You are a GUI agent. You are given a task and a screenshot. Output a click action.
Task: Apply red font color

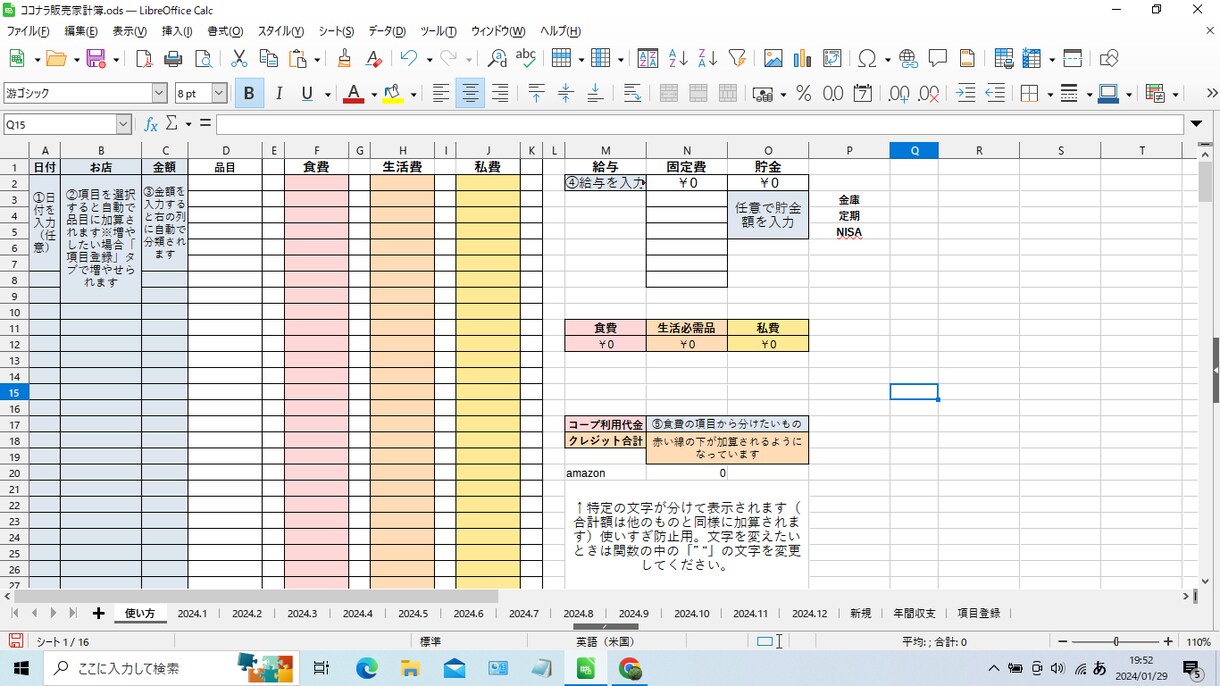[x=353, y=94]
